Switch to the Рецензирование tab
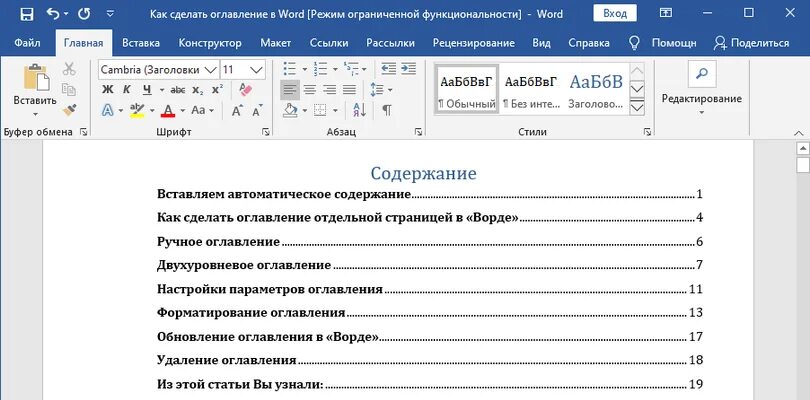The width and height of the screenshot is (810, 400). 474,43
